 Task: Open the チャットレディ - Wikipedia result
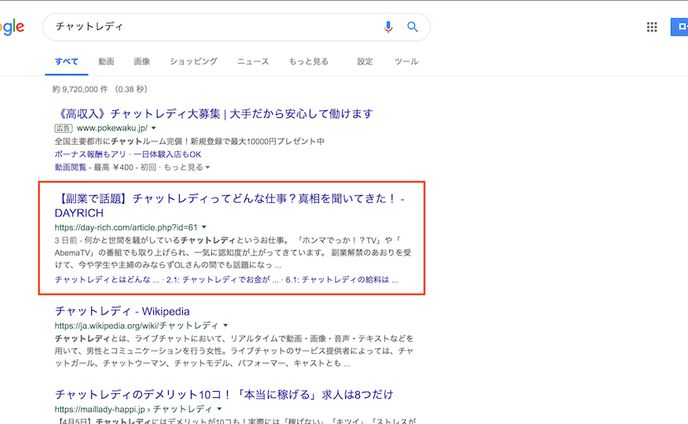[x=122, y=311]
